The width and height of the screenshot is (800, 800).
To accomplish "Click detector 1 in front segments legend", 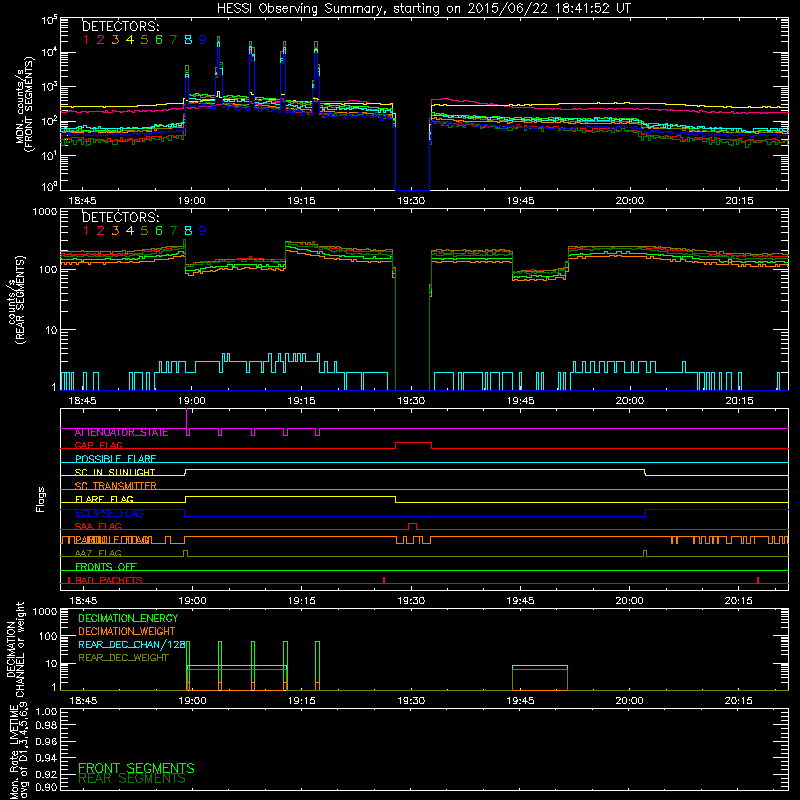I will [x=86, y=40].
